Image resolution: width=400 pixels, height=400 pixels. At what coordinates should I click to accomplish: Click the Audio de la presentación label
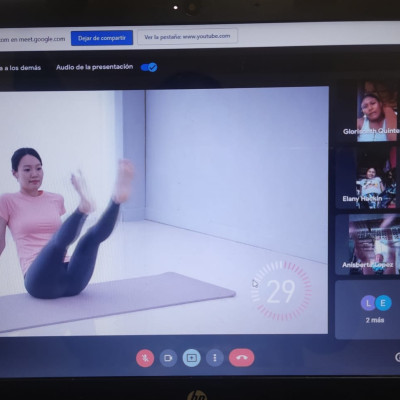[x=94, y=67]
